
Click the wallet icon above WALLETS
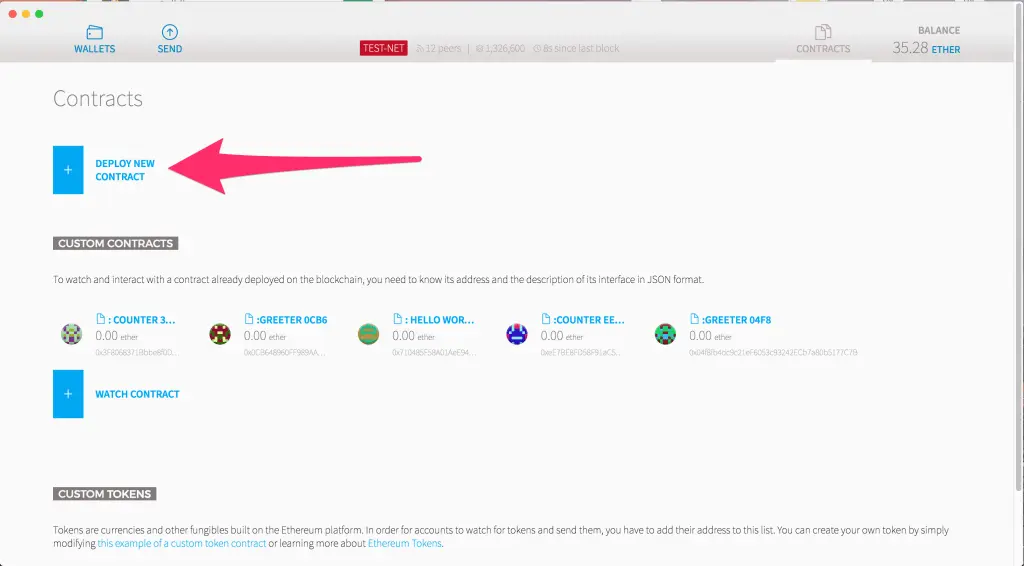95,32
